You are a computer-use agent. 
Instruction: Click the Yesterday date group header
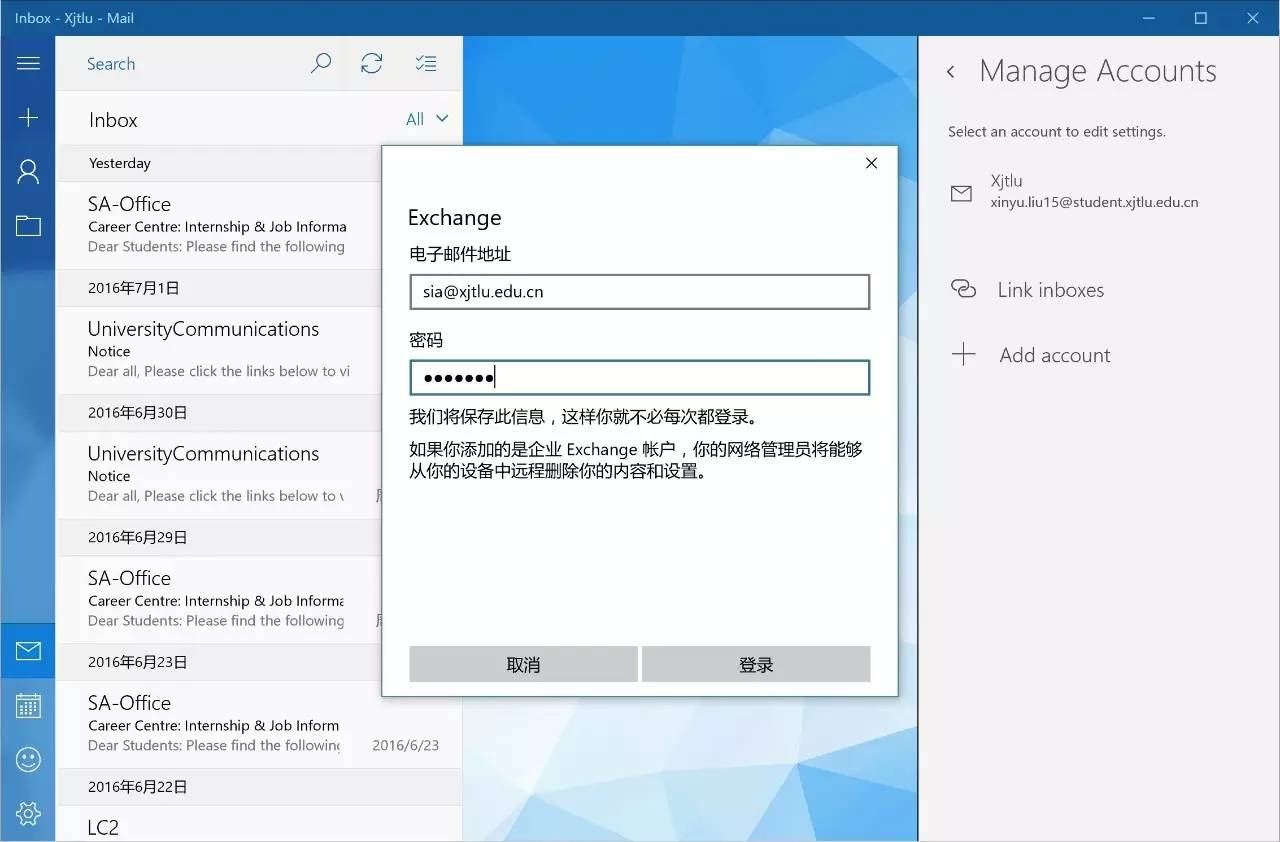[220, 163]
